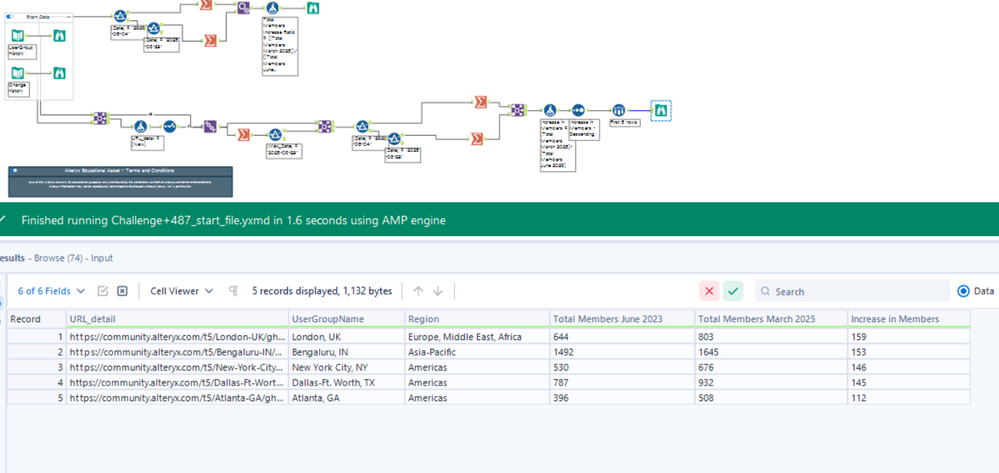Click the 1492 cell in Bengaluru row

pyautogui.click(x=622, y=351)
